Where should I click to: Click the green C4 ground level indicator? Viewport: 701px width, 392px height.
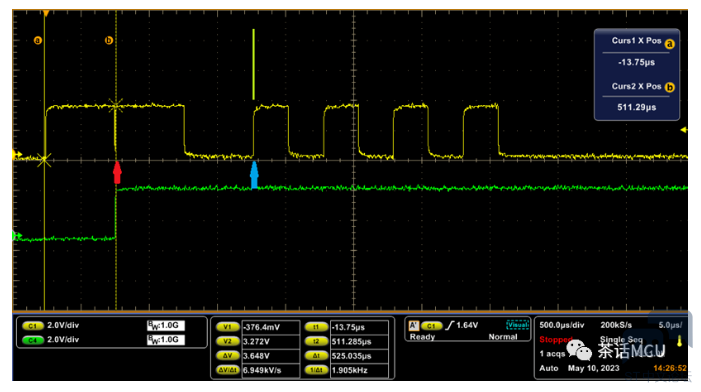click(x=17, y=236)
